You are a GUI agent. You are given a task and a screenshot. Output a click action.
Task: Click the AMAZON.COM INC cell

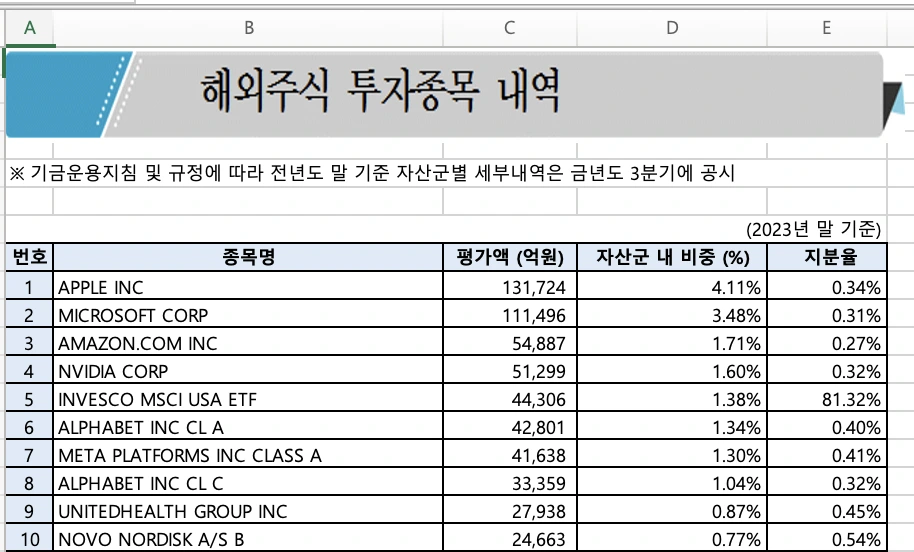click(248, 342)
